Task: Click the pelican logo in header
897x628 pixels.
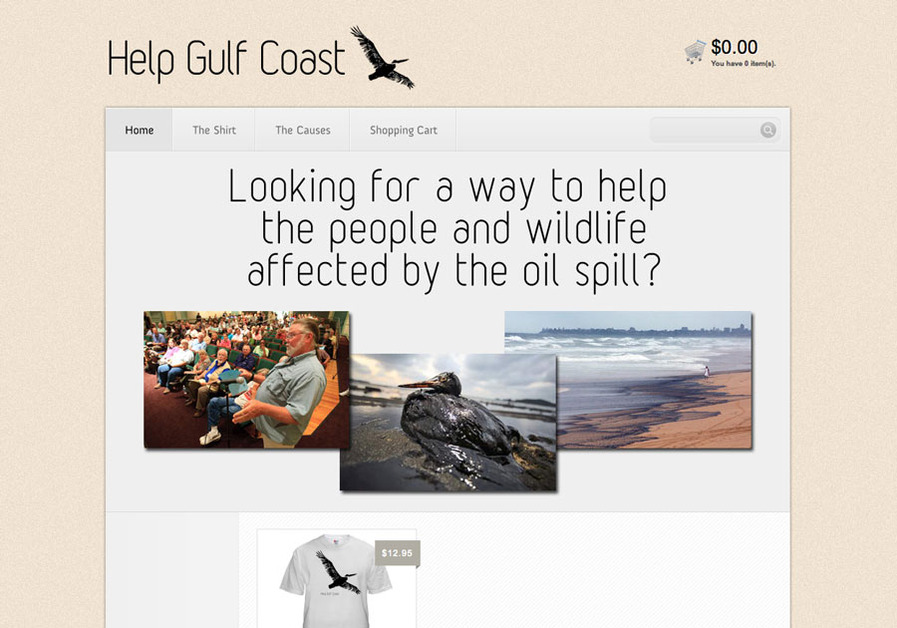Action: point(382,57)
